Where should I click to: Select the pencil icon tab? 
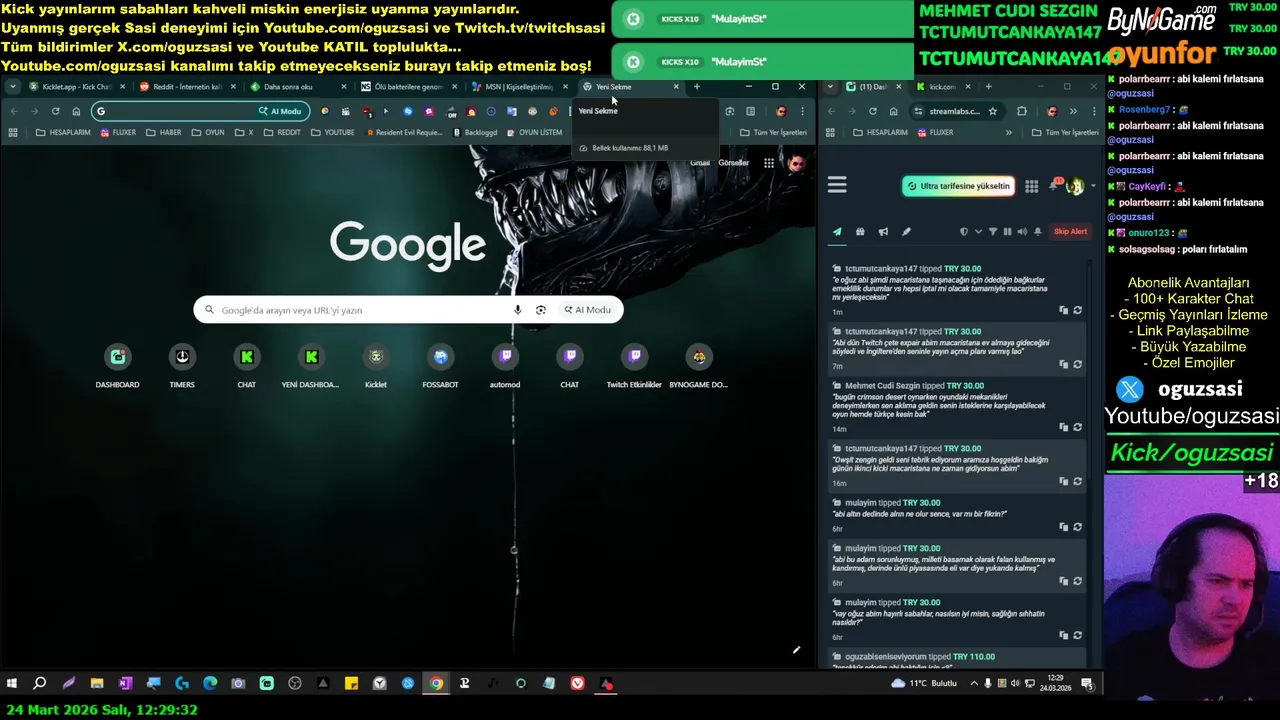click(x=906, y=232)
